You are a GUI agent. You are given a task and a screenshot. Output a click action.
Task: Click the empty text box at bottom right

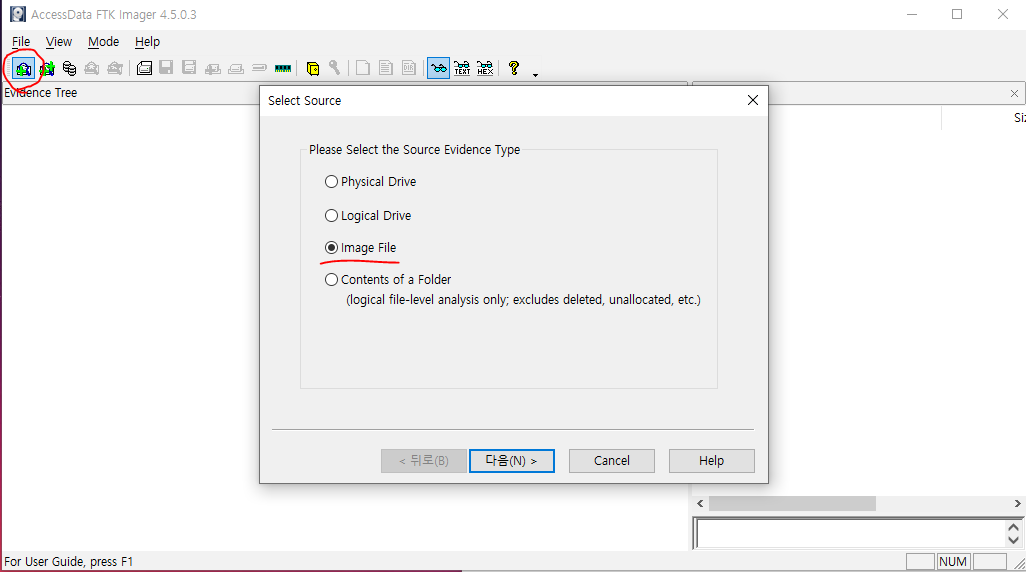click(x=851, y=533)
